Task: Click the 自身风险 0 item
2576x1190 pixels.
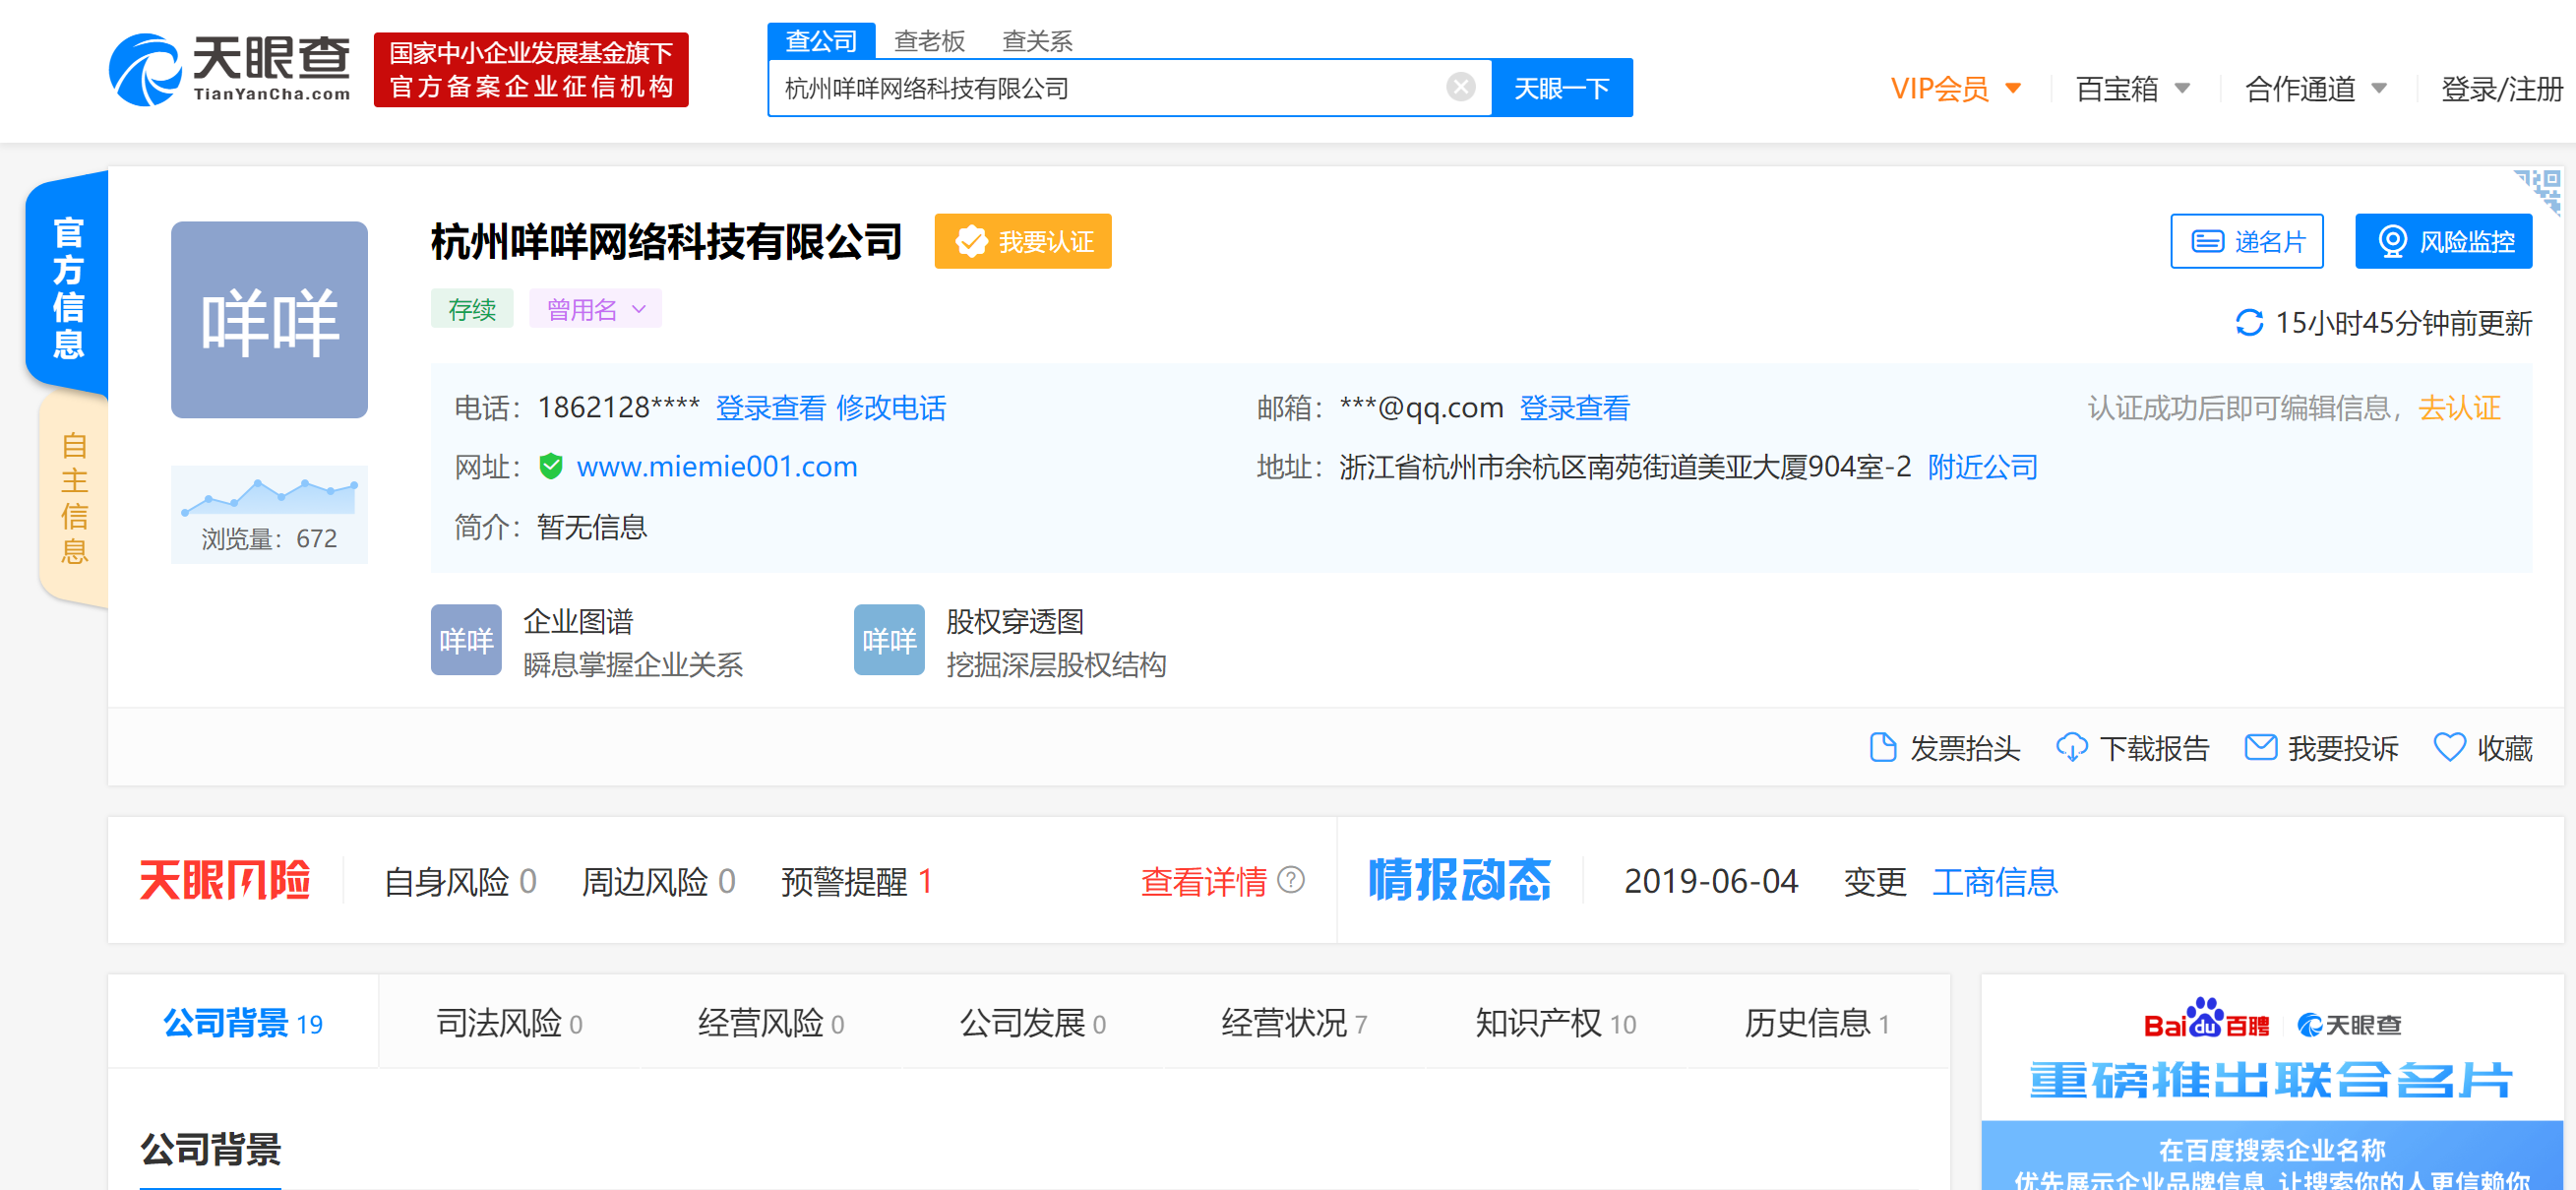Action: (x=461, y=882)
